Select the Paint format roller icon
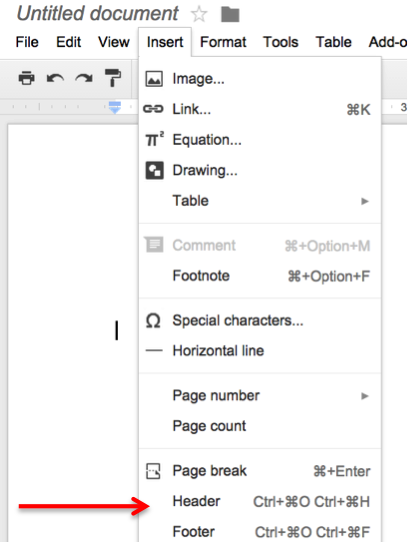The width and height of the screenshot is (408, 543). [113, 78]
